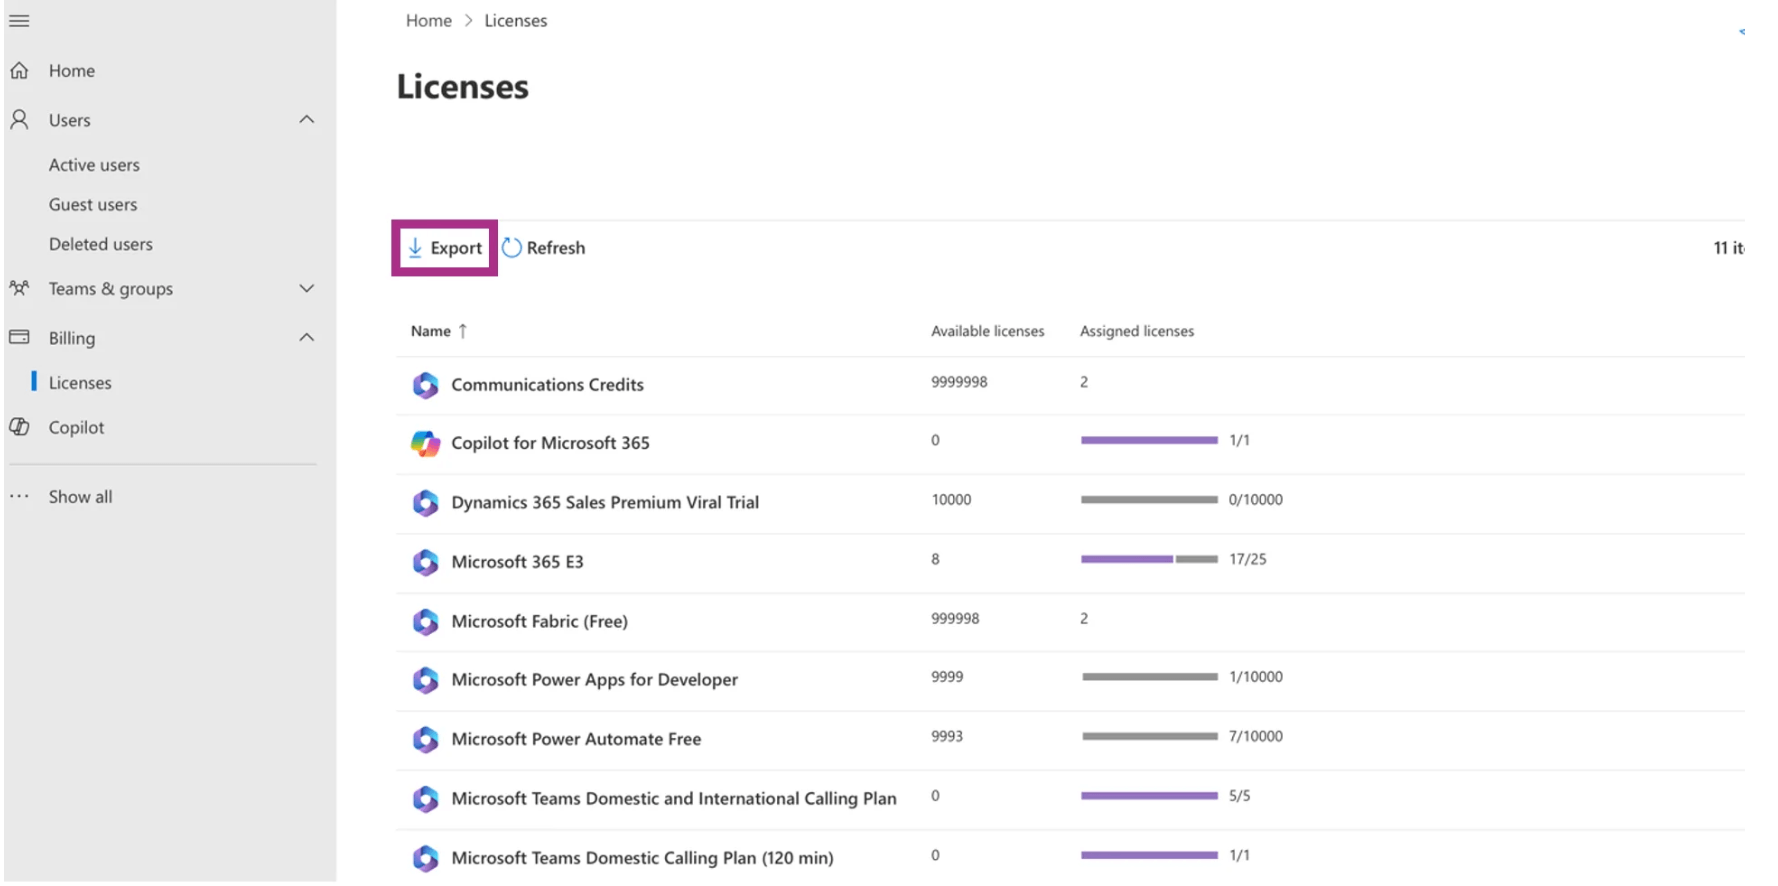
Task: Open the Microsoft 365 E3 license
Action: pyautogui.click(x=517, y=562)
